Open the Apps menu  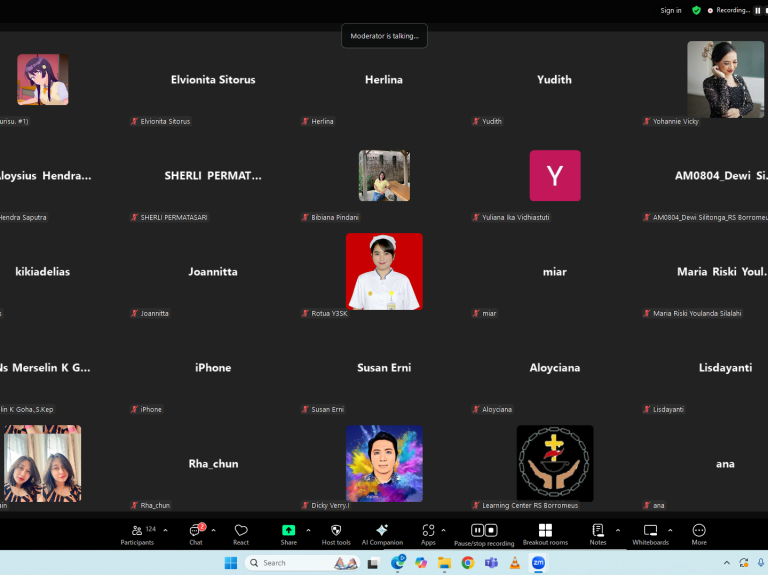coord(428,534)
